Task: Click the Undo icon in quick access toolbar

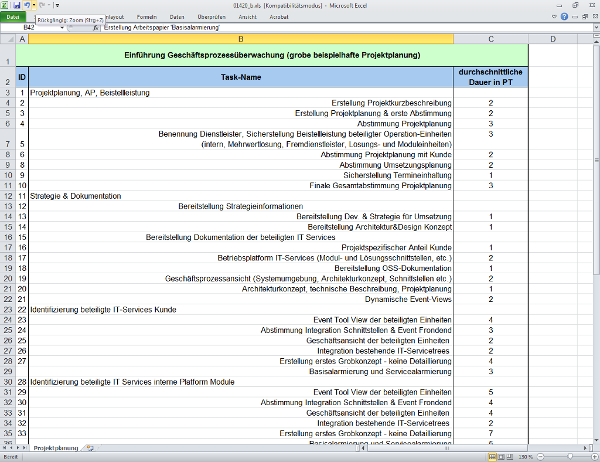Action: click(x=28, y=6)
